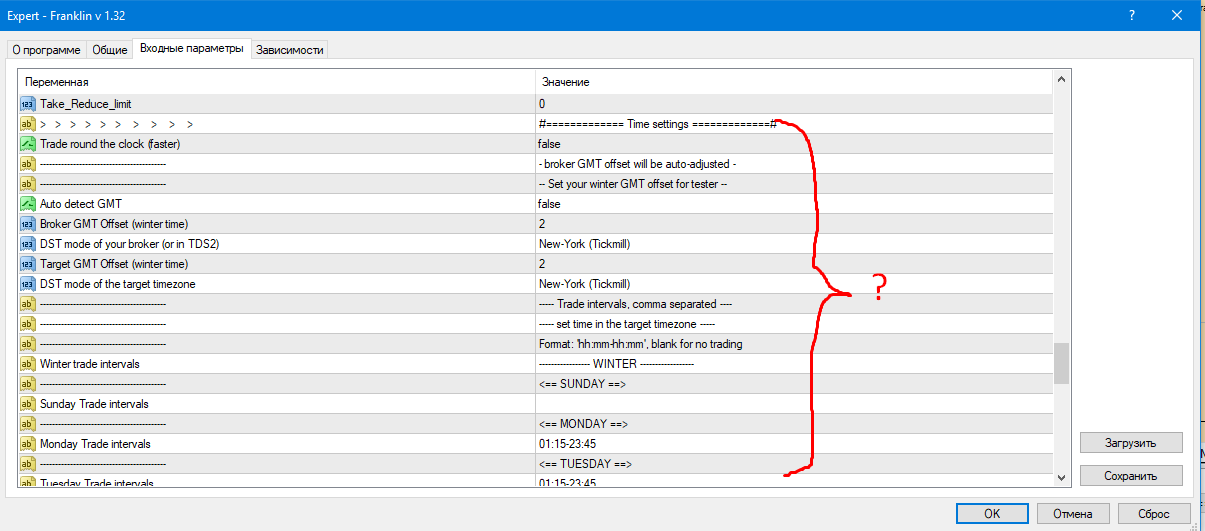This screenshot has width=1205, height=531.
Task: Select the Target GMT Offset value 2
Action: coord(542,264)
